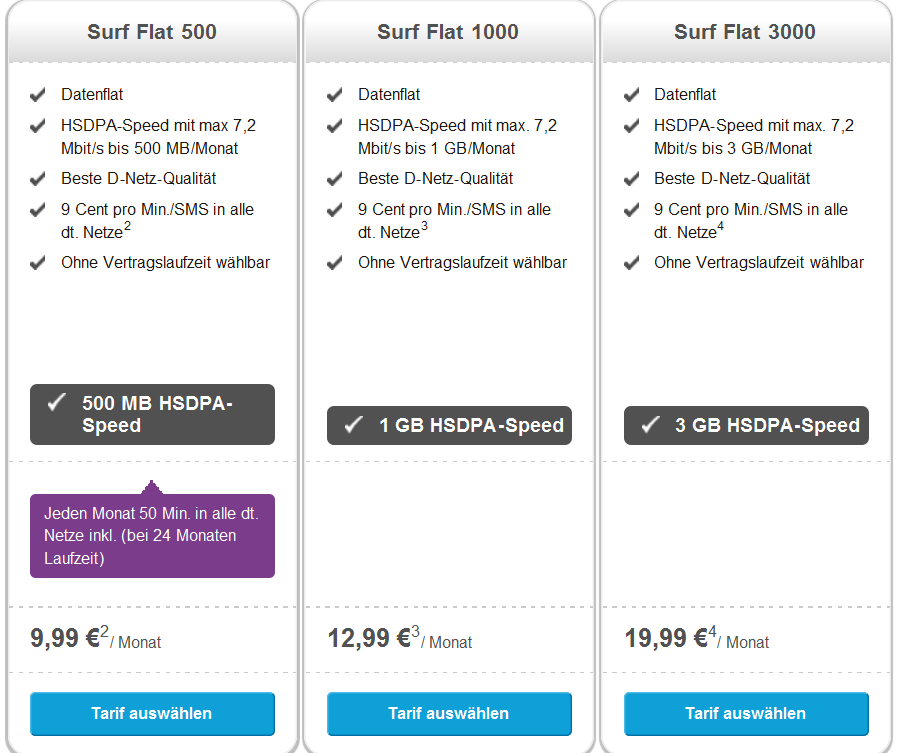Click footnote 2 next to 9,99 € price
Screen dimensions: 906x753
coord(104,631)
